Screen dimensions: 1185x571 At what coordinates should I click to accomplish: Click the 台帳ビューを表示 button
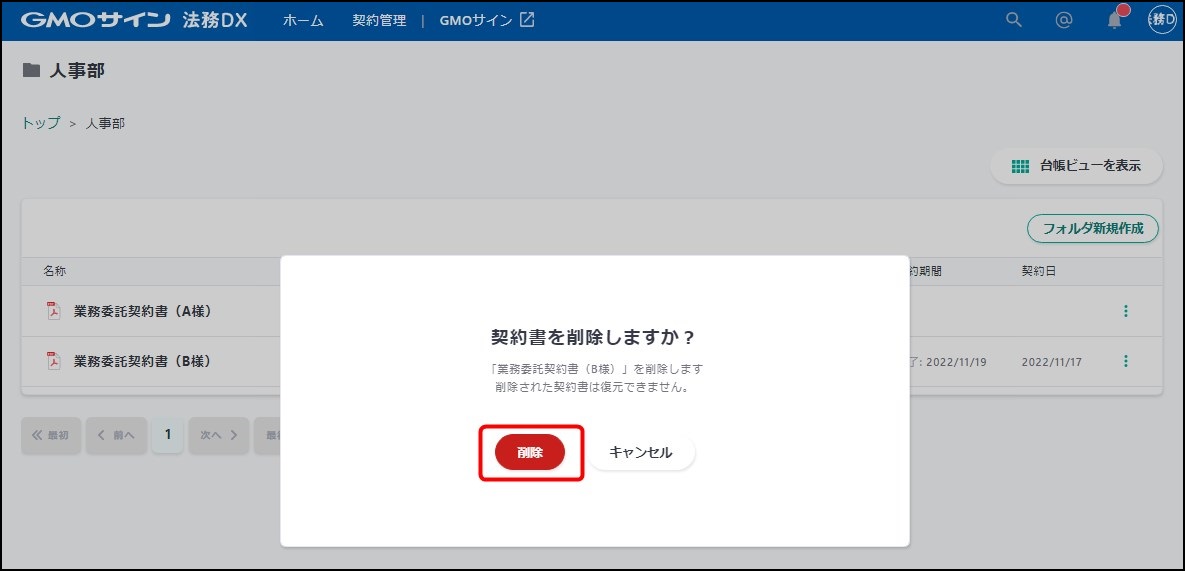point(1076,166)
